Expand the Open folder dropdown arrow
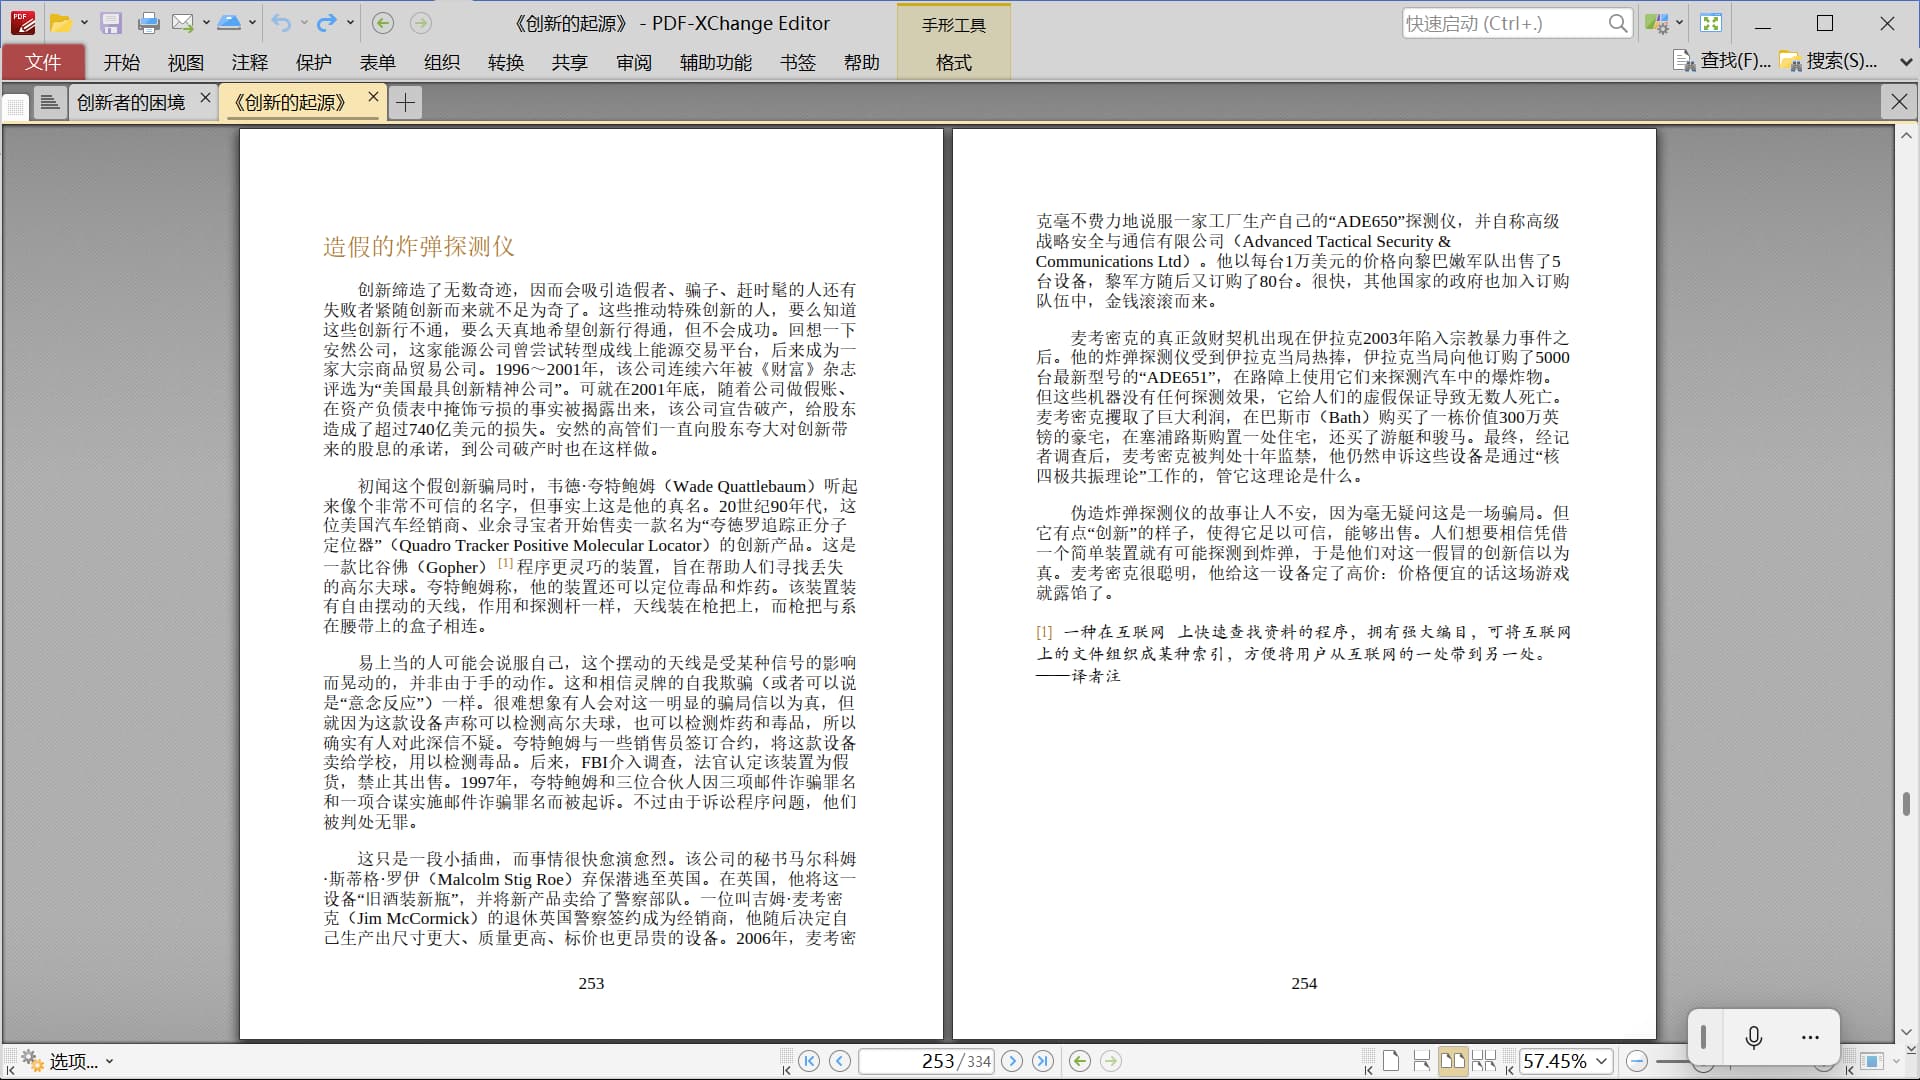Screen dimensions: 1920x1080 [84, 23]
